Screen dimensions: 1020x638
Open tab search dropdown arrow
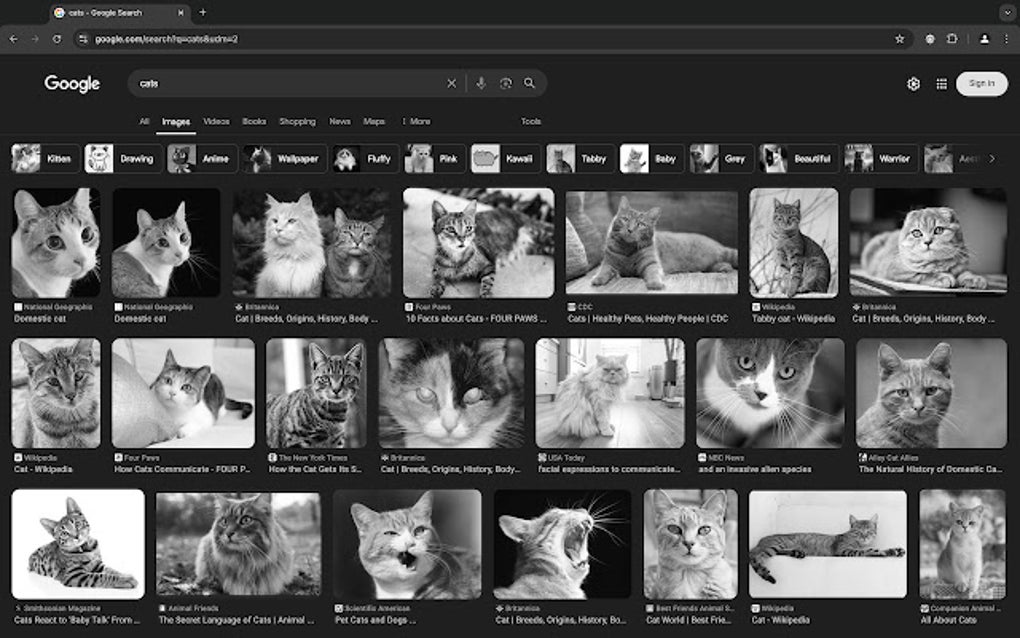tap(1008, 12)
